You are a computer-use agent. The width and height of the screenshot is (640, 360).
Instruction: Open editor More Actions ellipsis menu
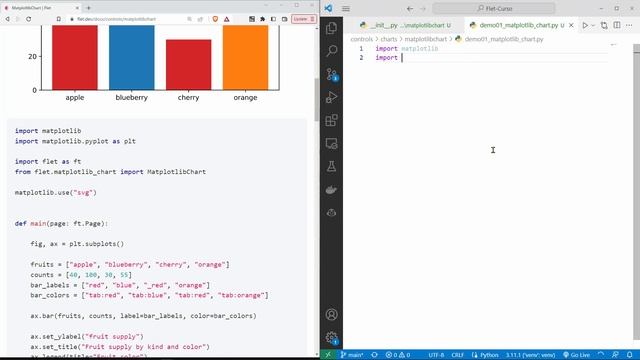629,25
